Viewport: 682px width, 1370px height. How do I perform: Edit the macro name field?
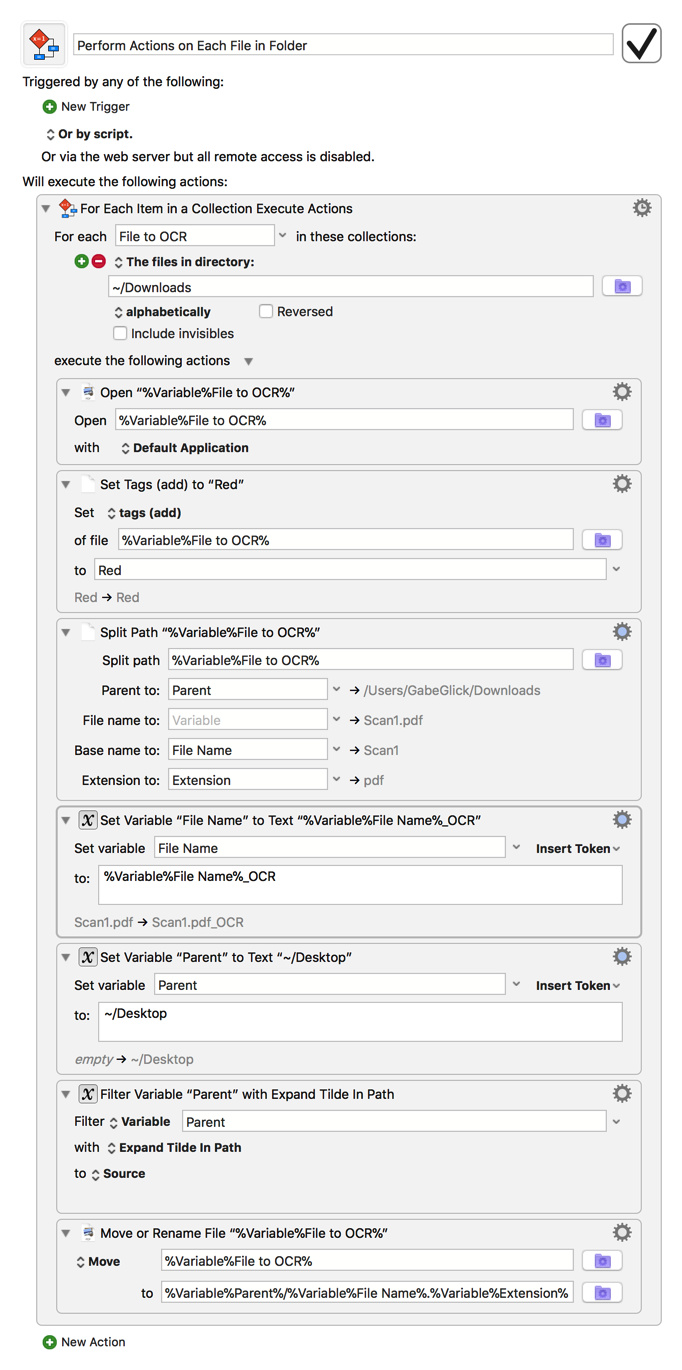click(x=343, y=45)
